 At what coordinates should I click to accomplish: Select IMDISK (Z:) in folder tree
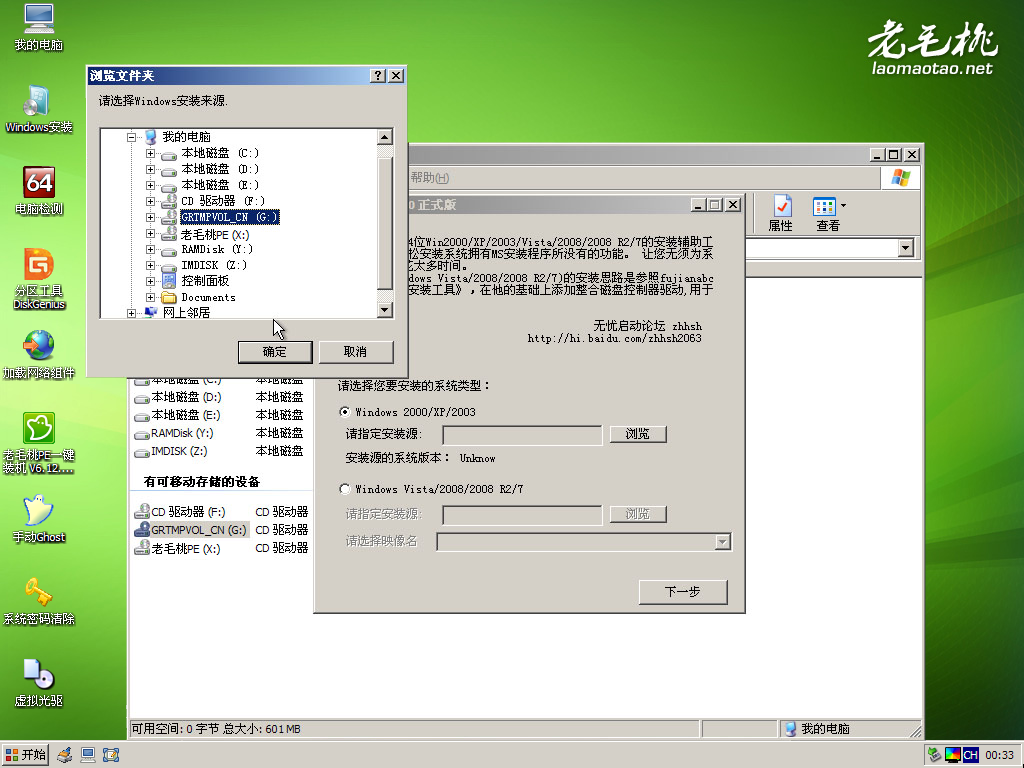tap(214, 265)
